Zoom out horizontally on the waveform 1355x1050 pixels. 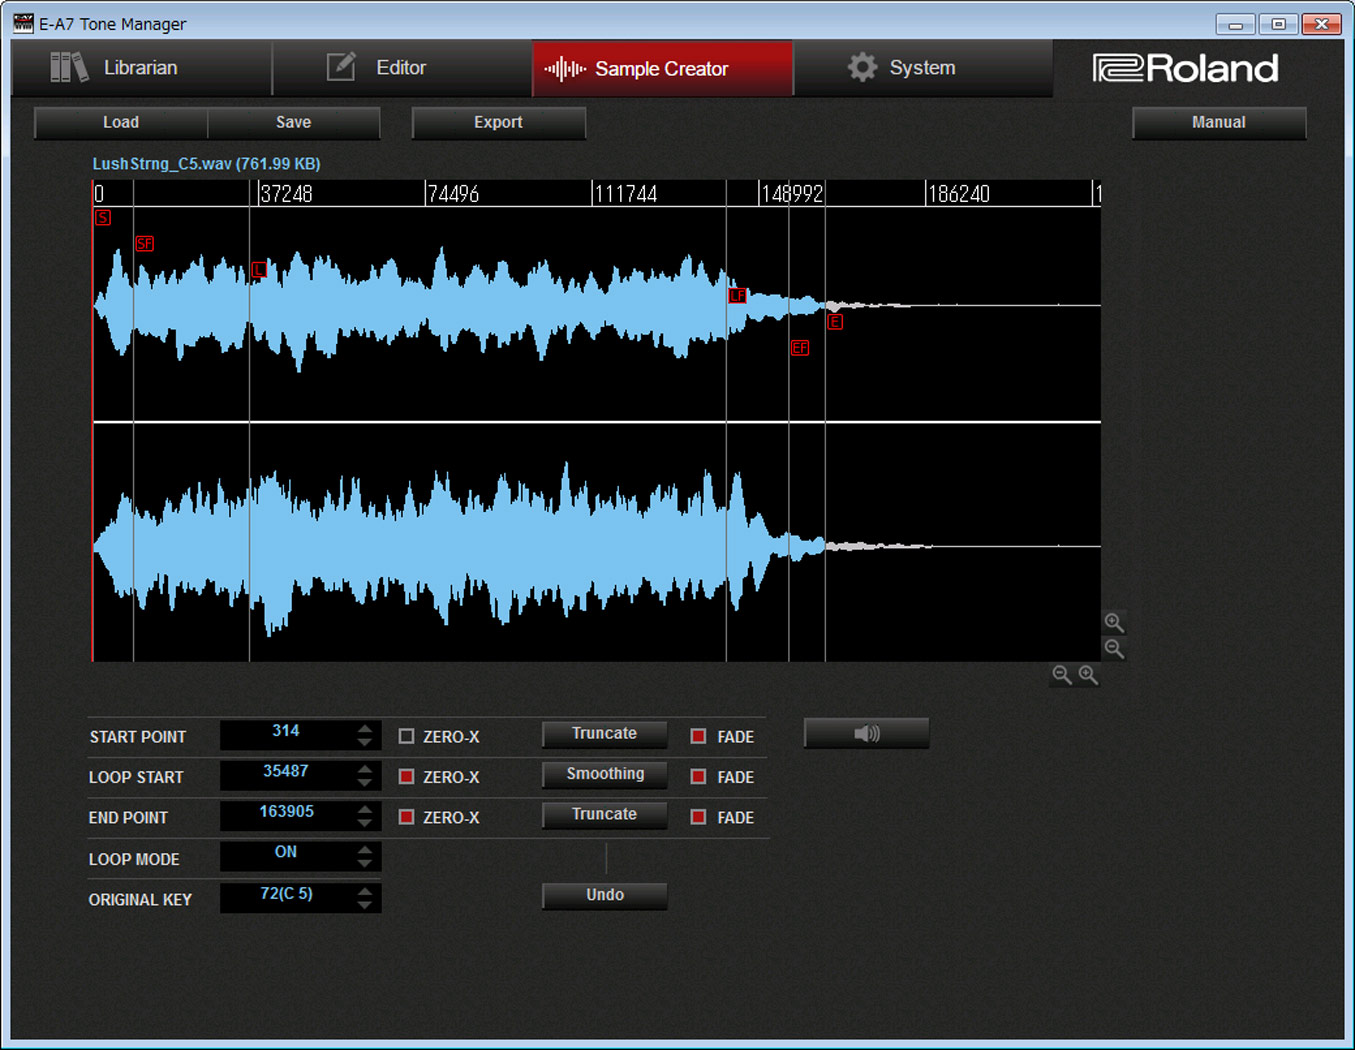(x=1062, y=675)
